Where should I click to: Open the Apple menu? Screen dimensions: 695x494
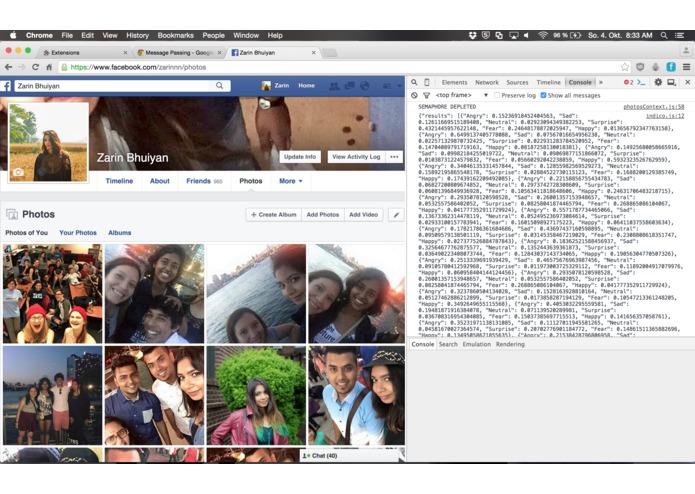point(13,35)
